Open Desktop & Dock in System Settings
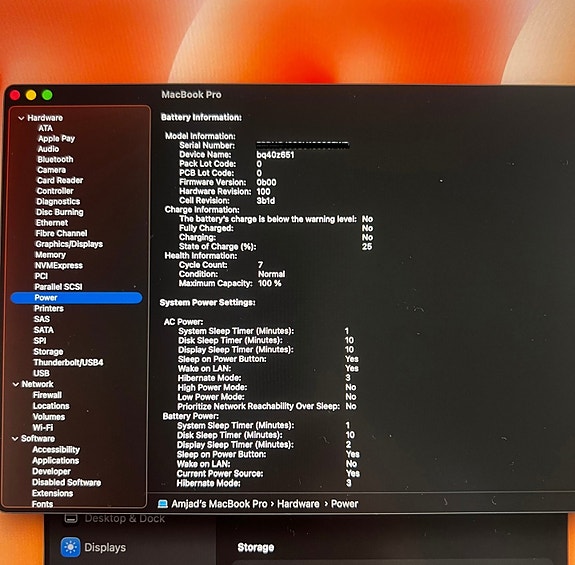 [125, 518]
